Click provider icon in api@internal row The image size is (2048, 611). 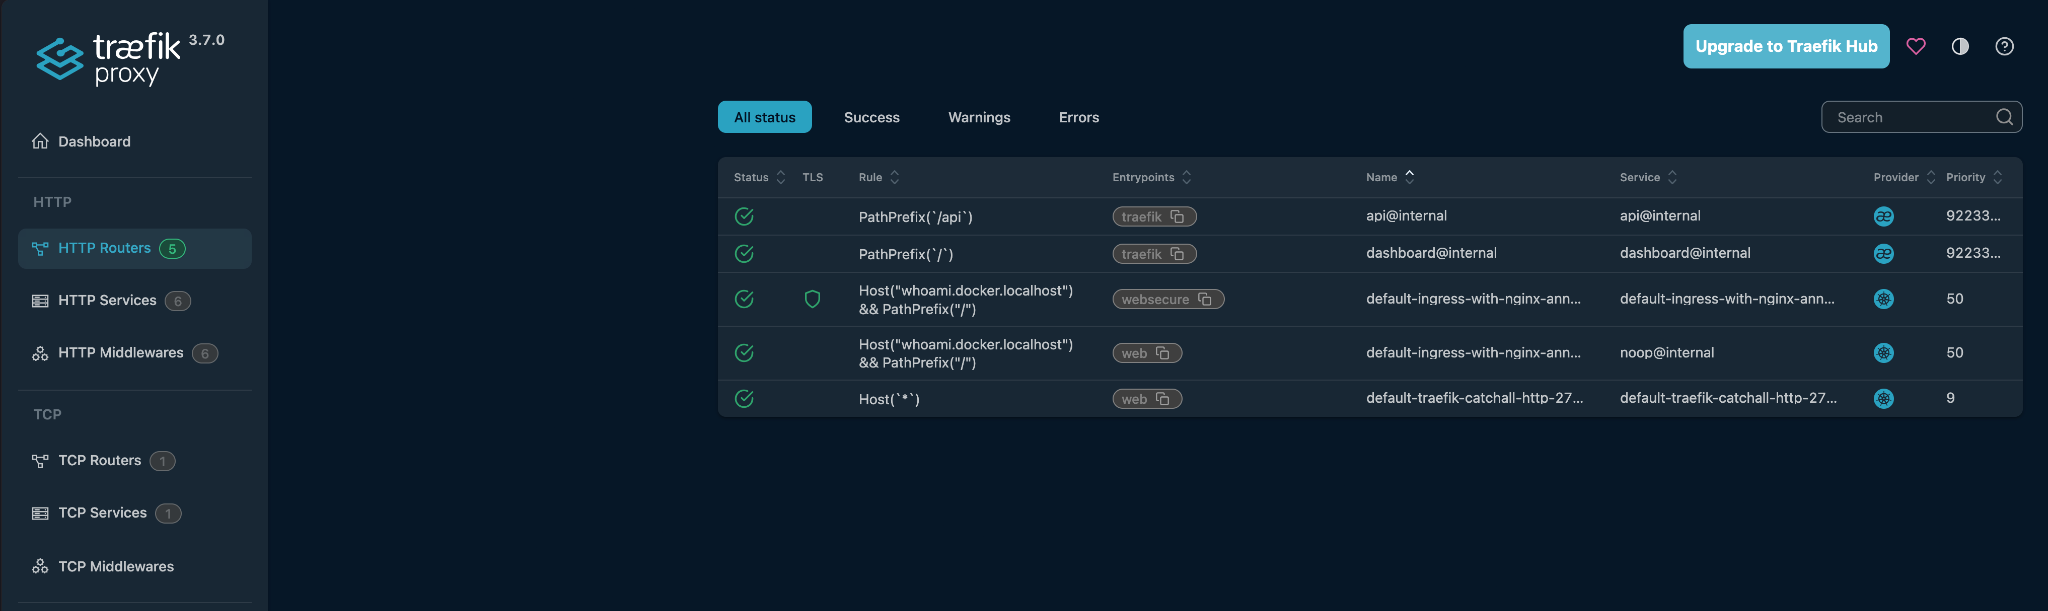point(1884,216)
